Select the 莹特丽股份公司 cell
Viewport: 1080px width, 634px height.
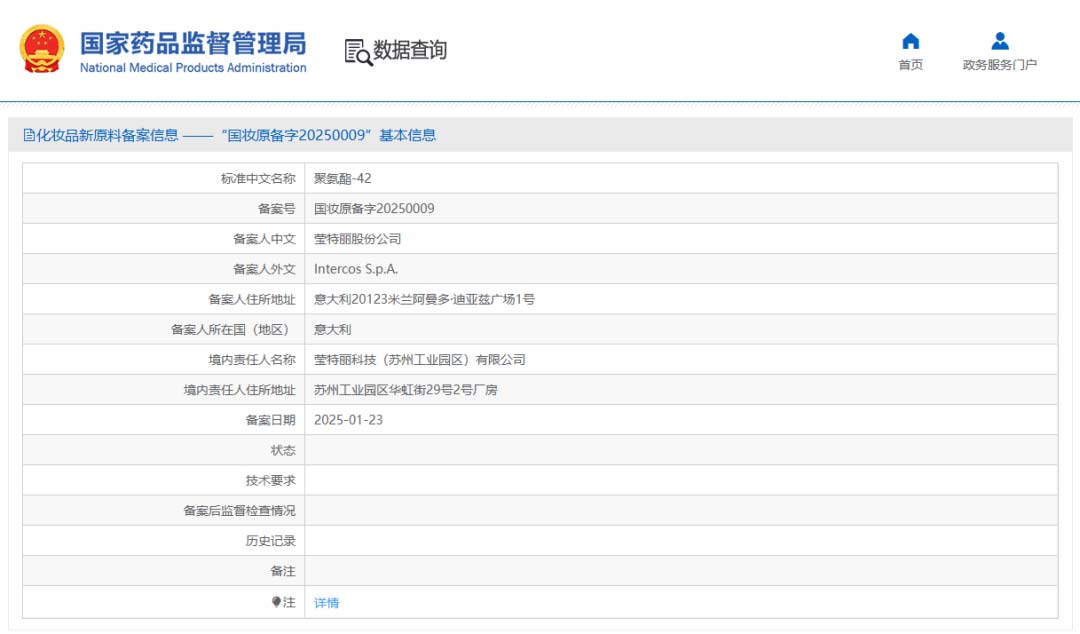coord(357,239)
